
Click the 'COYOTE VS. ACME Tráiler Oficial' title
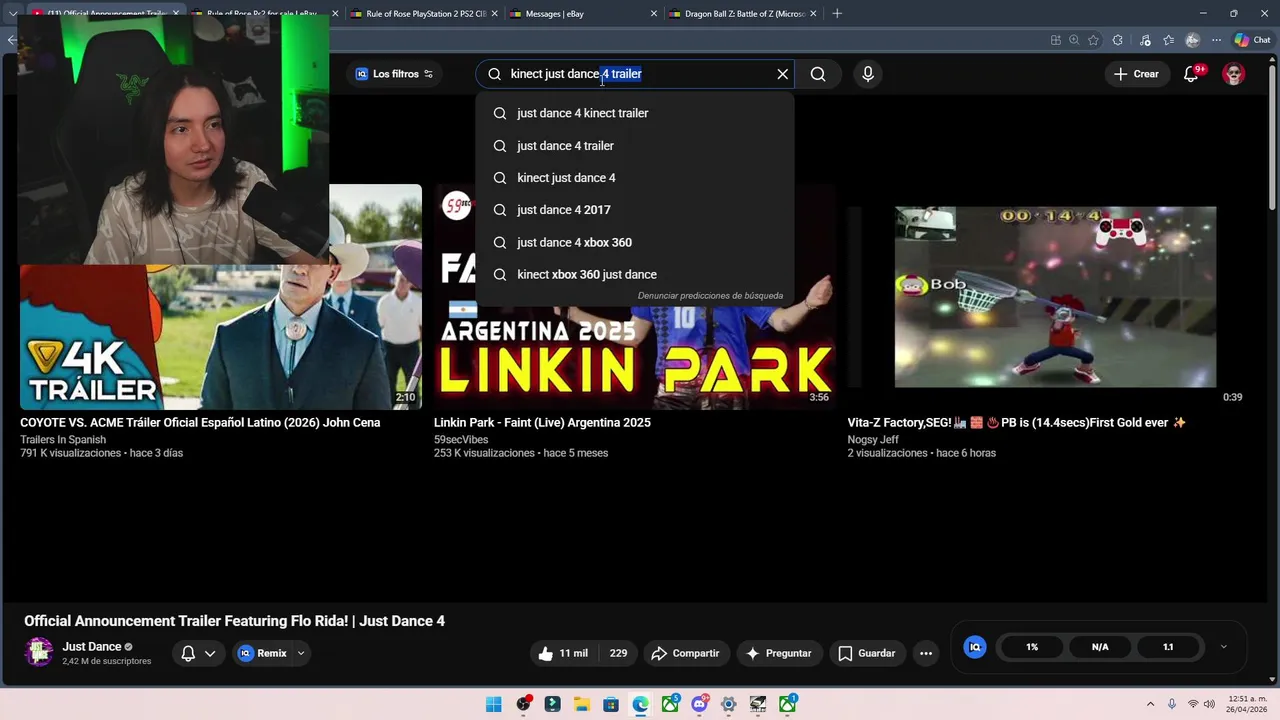tap(200, 423)
